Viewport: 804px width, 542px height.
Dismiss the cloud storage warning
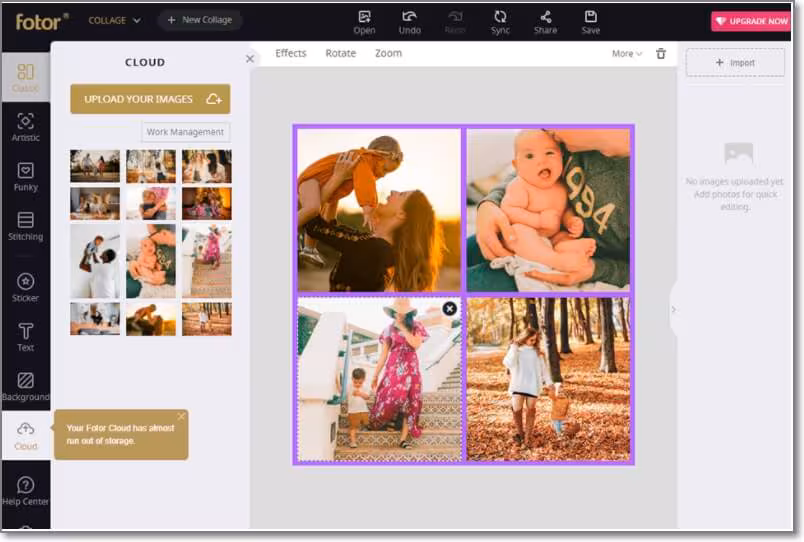(x=181, y=416)
